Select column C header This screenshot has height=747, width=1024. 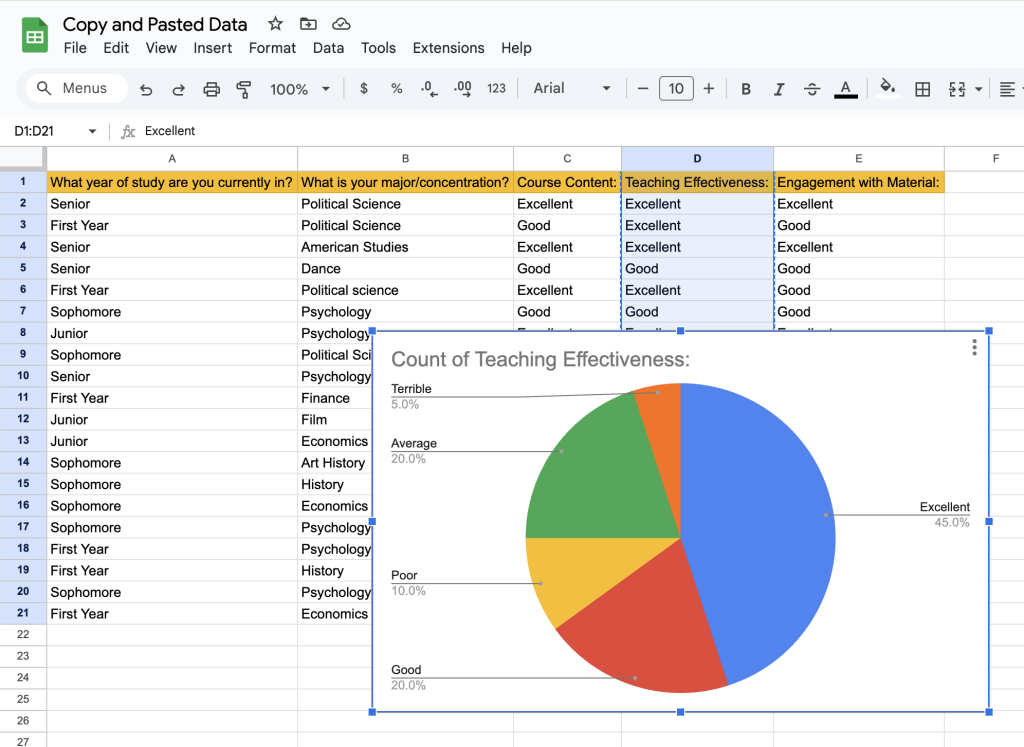click(568, 159)
